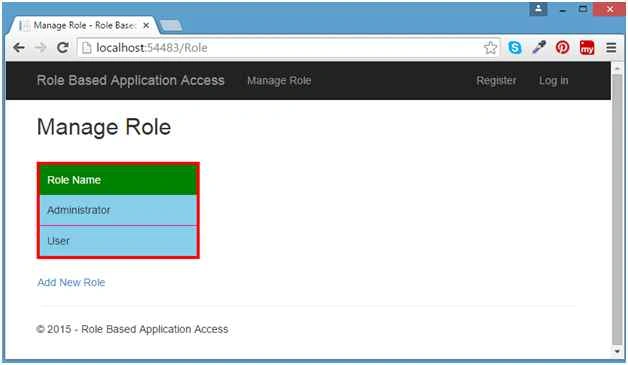The image size is (628, 365).
Task: Open the red 'my' extension icon
Action: (x=587, y=48)
